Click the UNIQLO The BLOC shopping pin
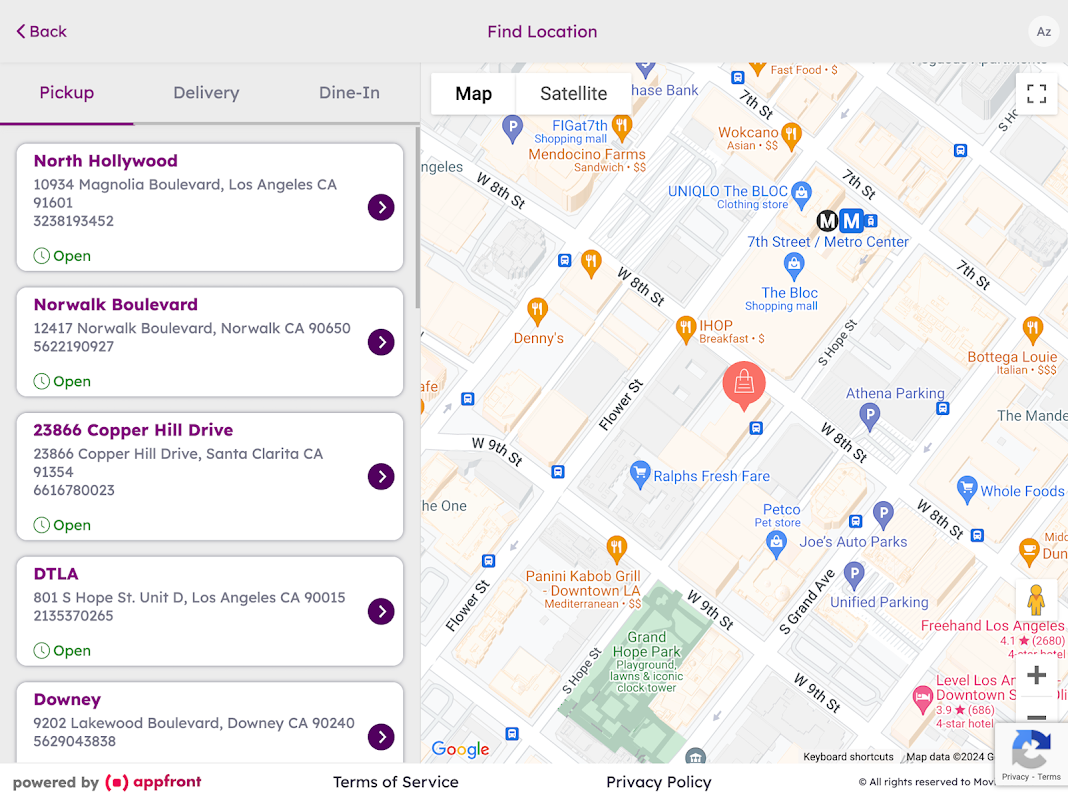The height and width of the screenshot is (800, 1068). click(802, 194)
